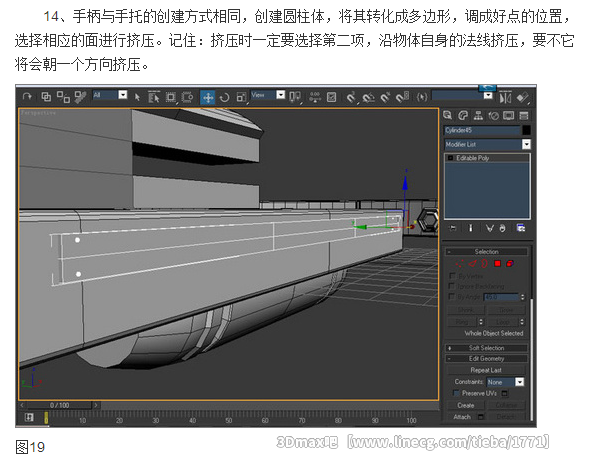Switch to Polygon sub-object selection
The image size is (589, 461).
pyautogui.click(x=497, y=263)
